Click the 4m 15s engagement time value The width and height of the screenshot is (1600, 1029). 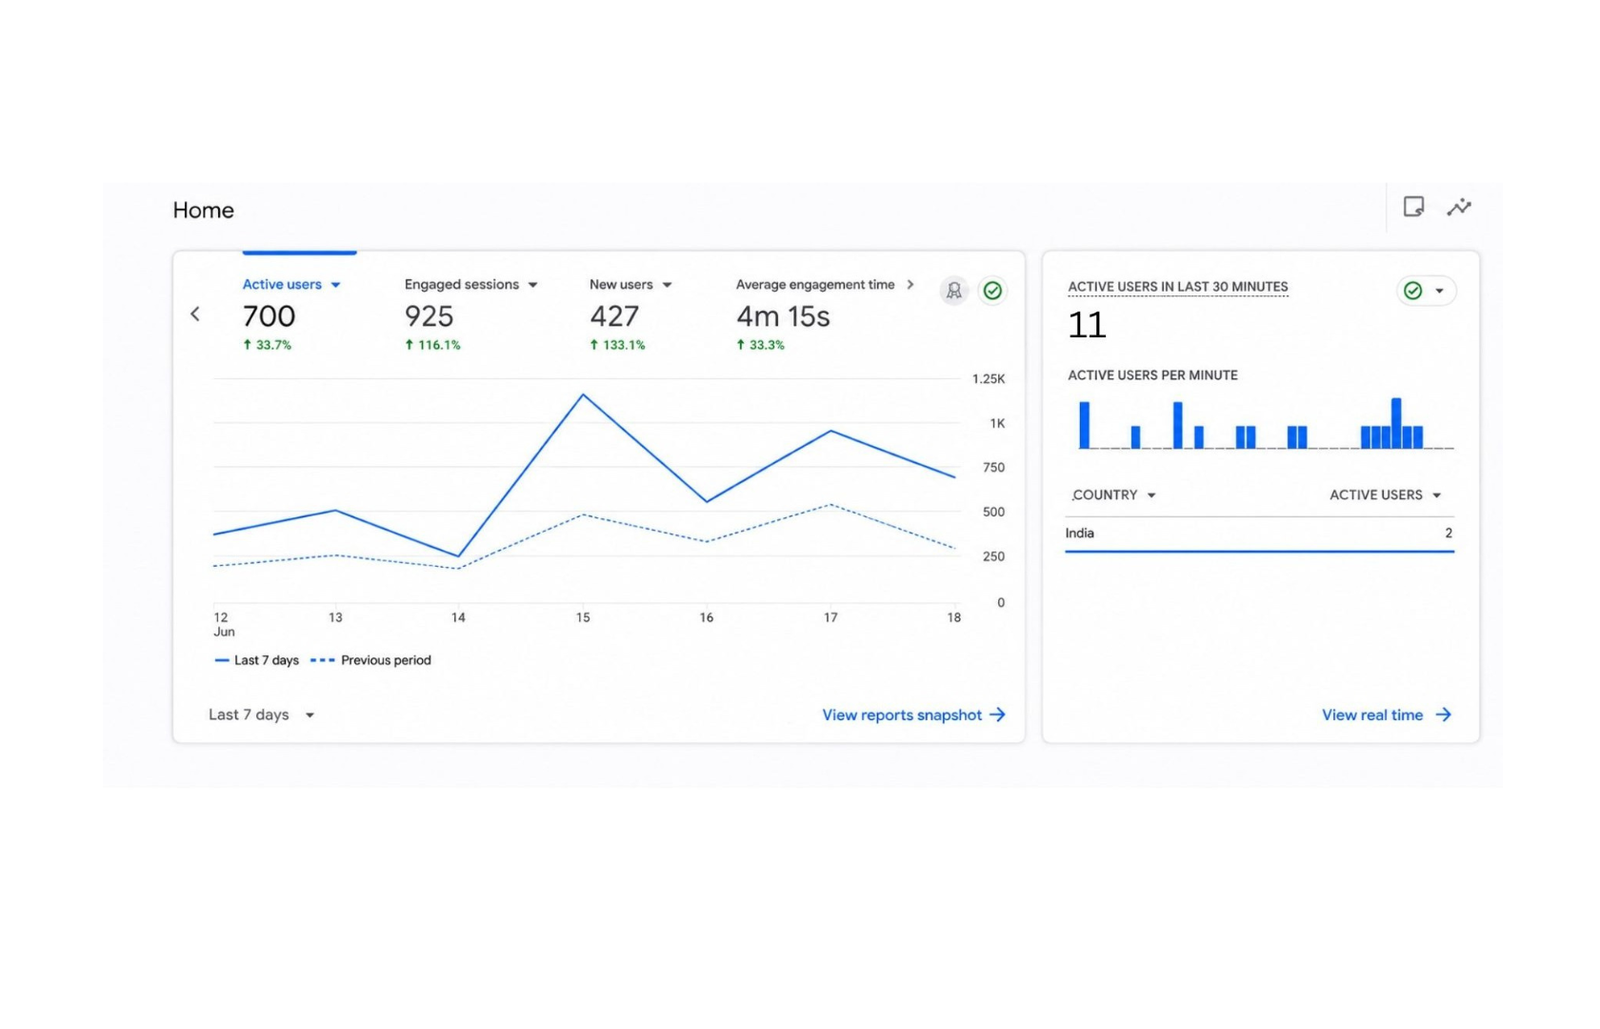click(x=783, y=317)
